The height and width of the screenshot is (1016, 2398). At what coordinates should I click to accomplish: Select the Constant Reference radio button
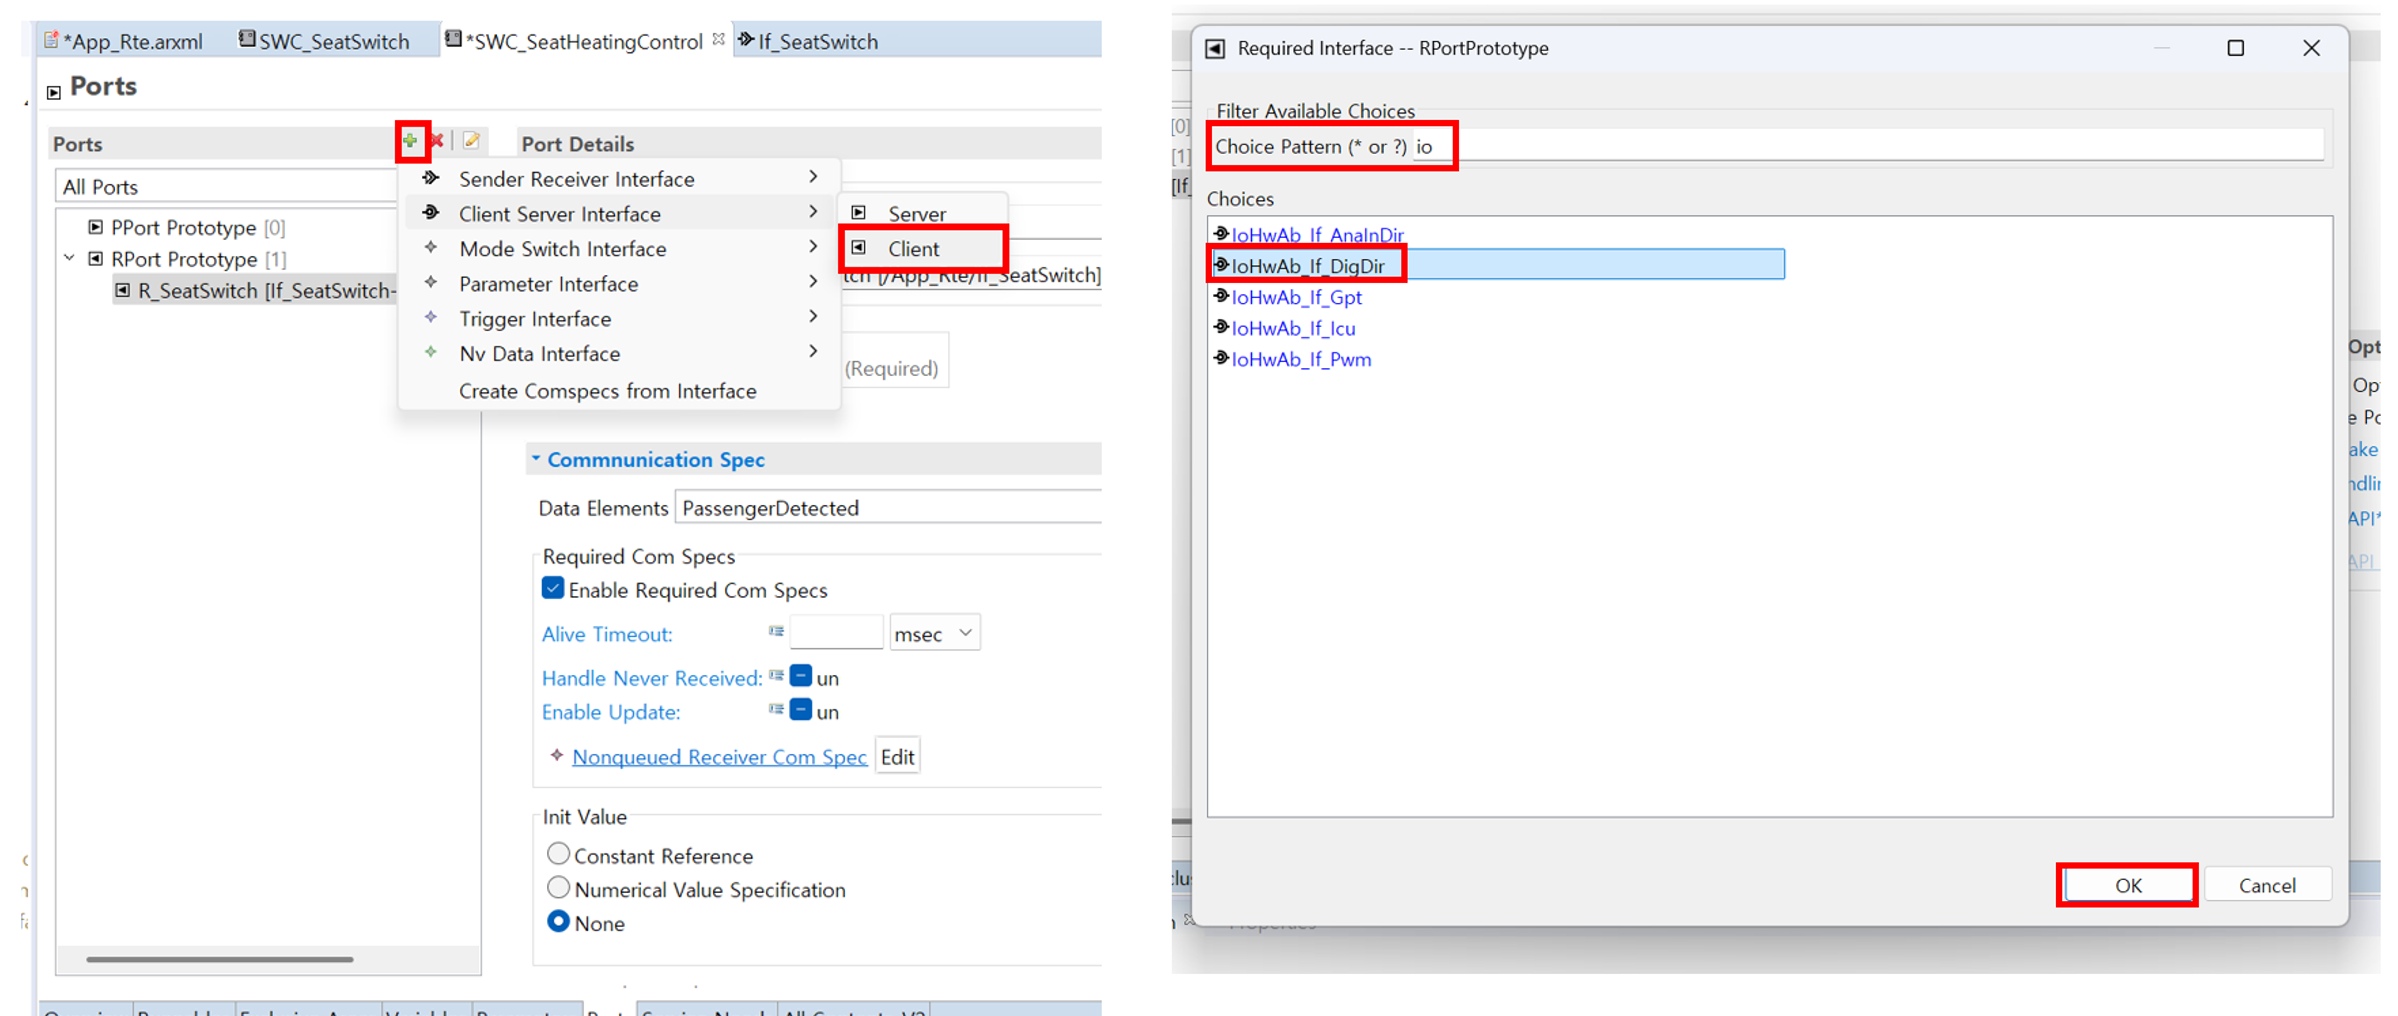(559, 854)
